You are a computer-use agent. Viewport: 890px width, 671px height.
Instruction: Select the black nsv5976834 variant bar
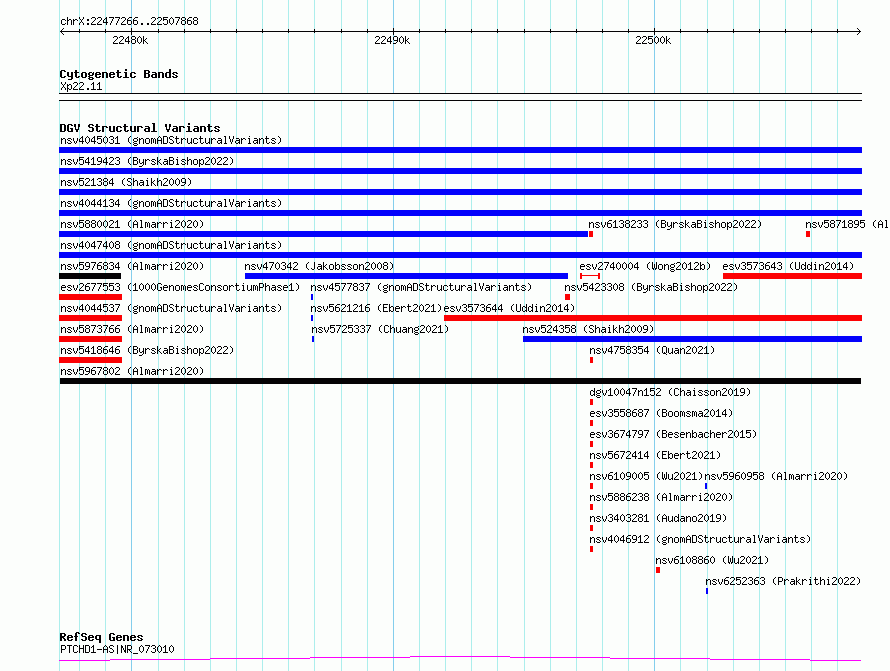click(90, 276)
